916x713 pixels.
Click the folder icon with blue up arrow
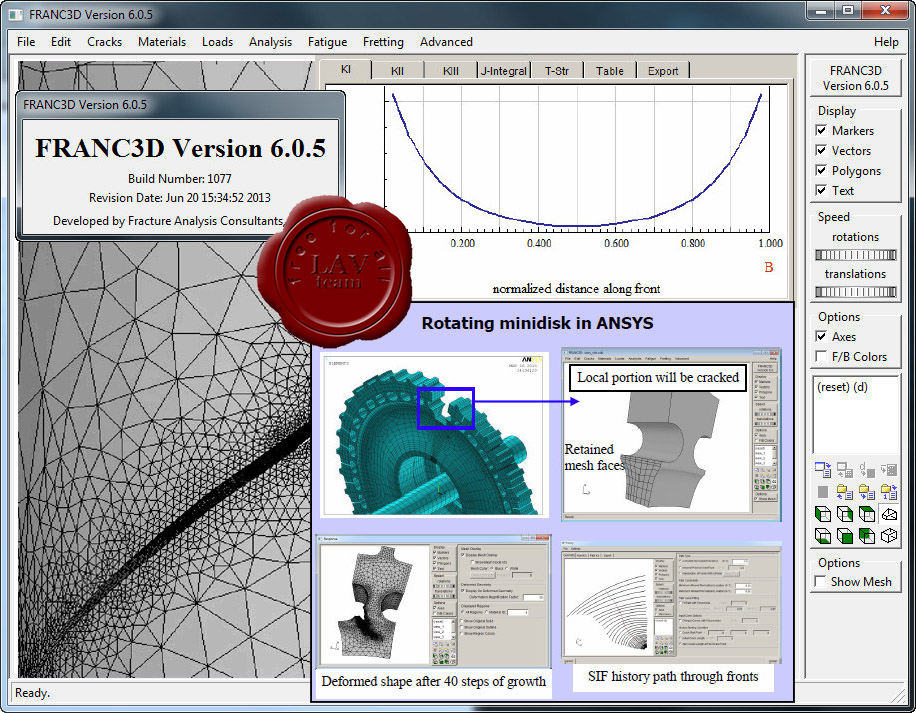pos(845,492)
